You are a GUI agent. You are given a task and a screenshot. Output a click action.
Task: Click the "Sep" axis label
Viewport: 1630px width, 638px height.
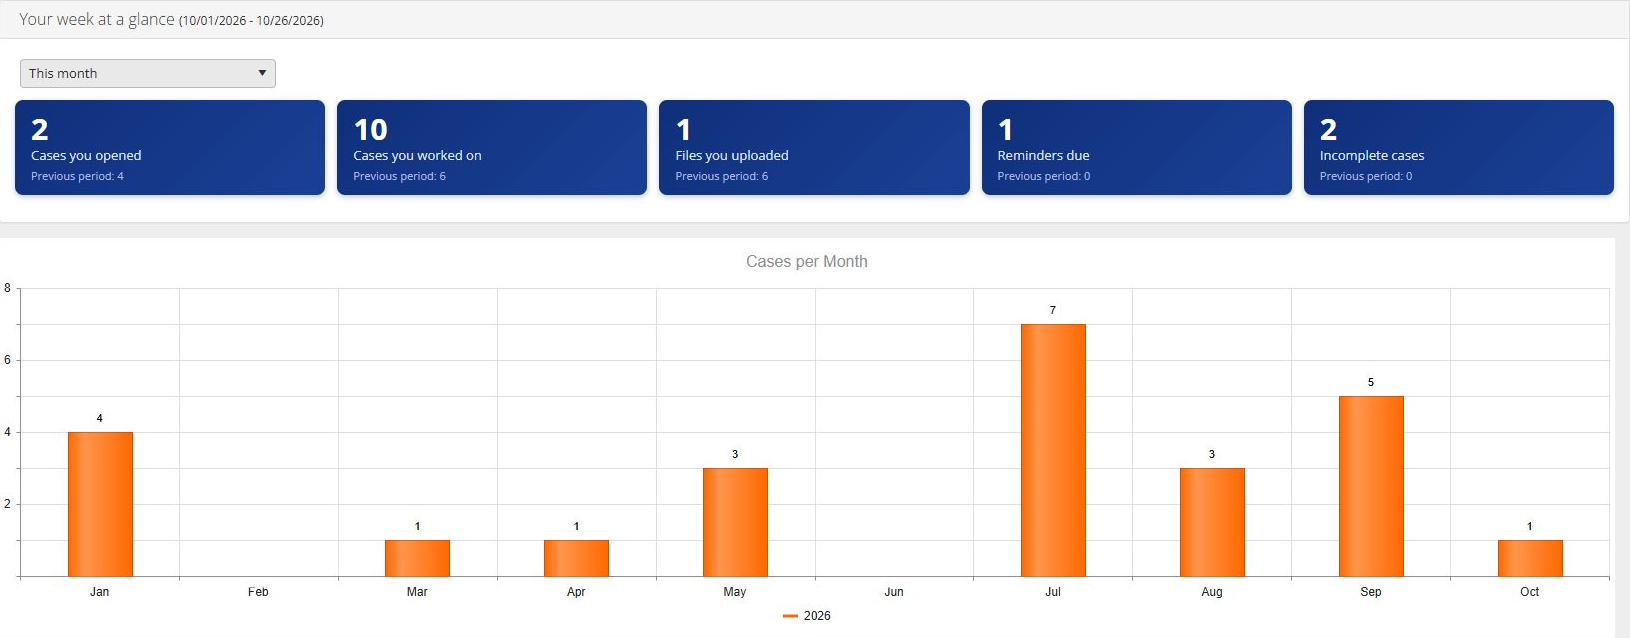point(1371,592)
